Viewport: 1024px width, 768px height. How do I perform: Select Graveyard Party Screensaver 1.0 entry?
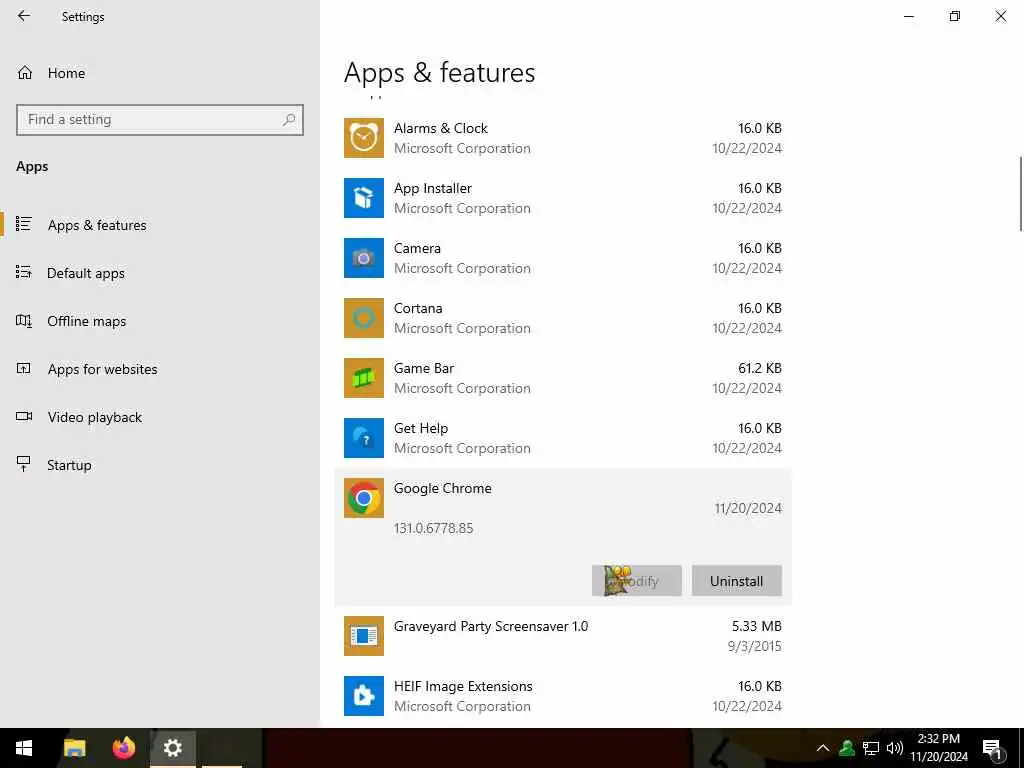(x=563, y=636)
